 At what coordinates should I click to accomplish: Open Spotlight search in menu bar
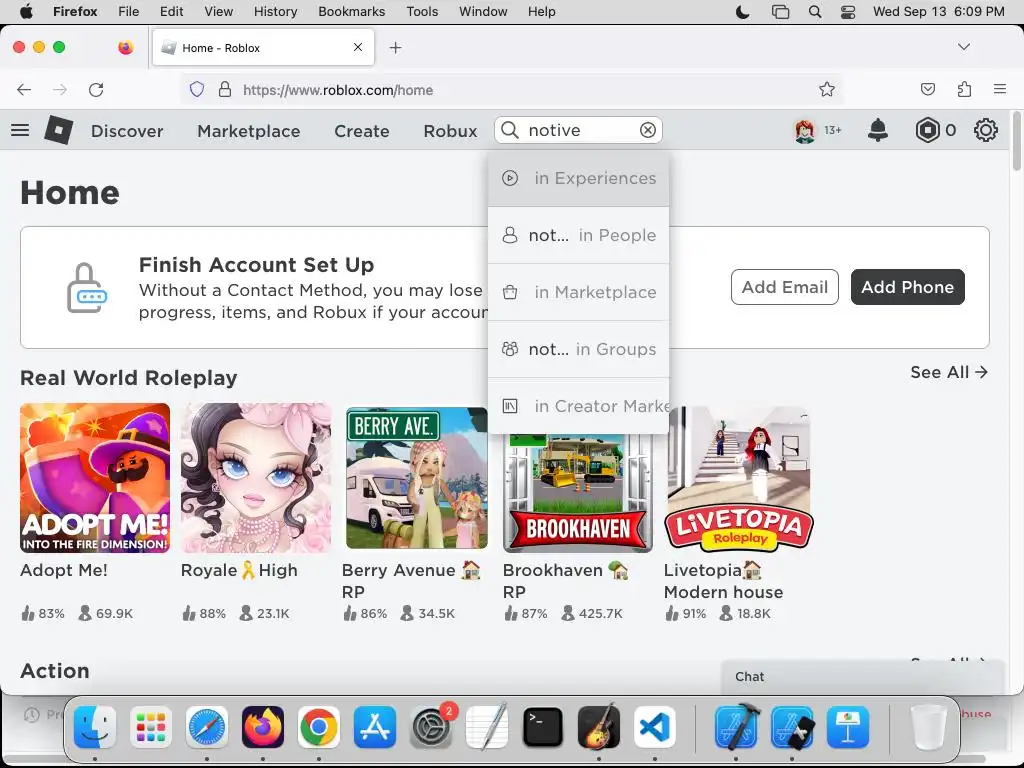[814, 11]
